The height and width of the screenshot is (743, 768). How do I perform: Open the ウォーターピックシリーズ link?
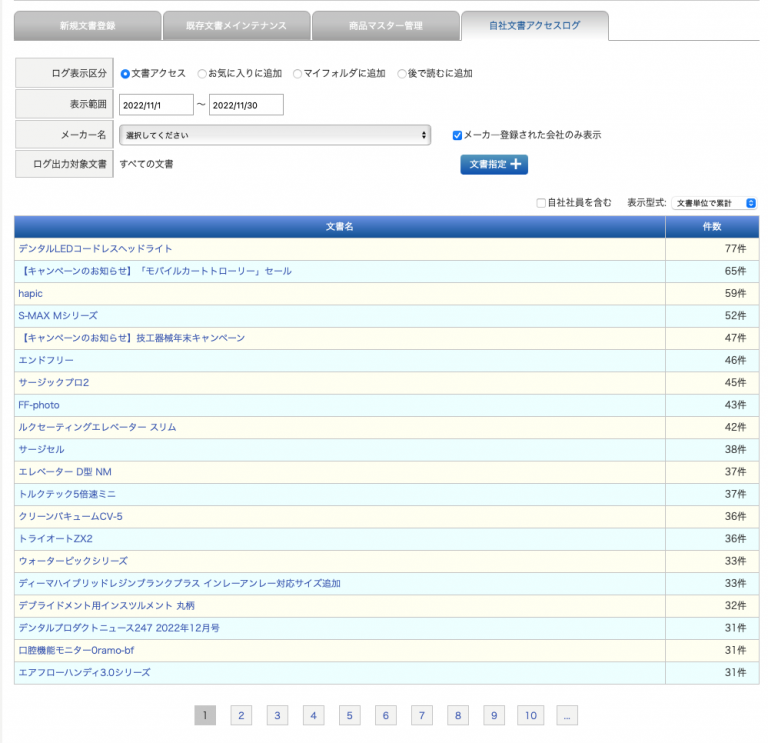click(x=73, y=561)
